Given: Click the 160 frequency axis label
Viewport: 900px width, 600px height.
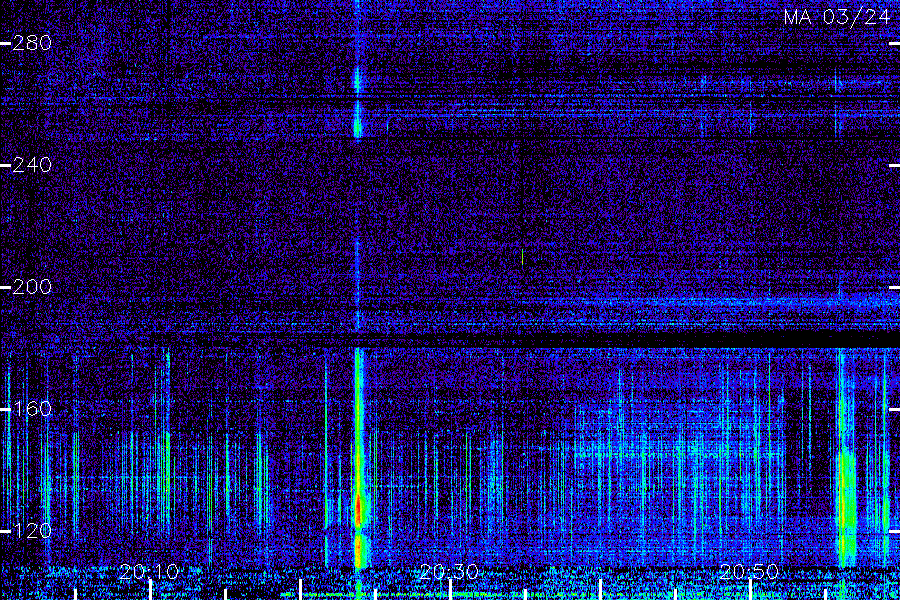Looking at the screenshot, I should click(32, 409).
